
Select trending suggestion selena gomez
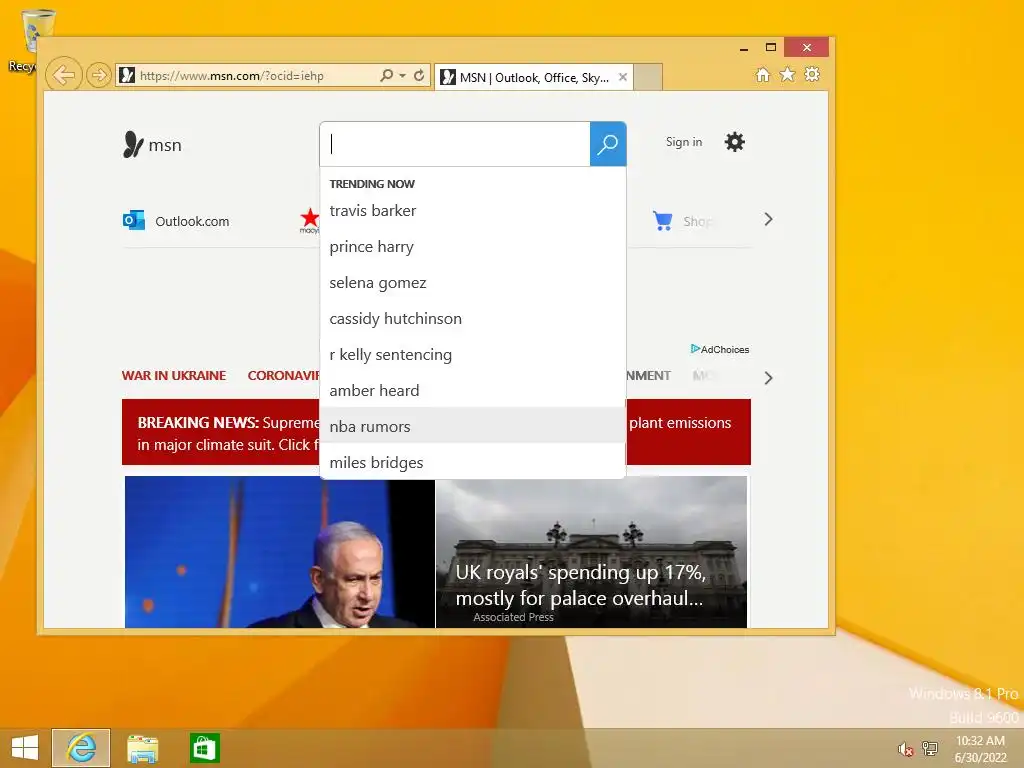(x=473, y=282)
